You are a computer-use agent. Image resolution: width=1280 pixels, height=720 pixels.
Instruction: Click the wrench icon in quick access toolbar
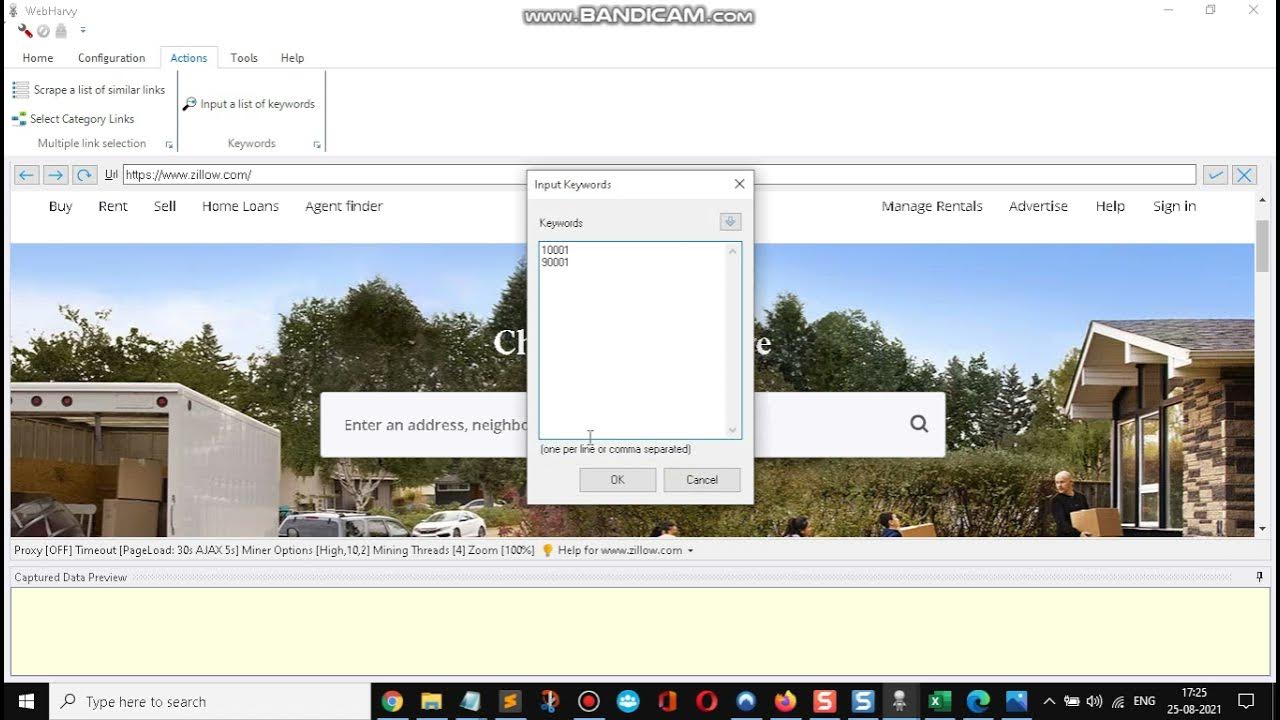coord(25,30)
